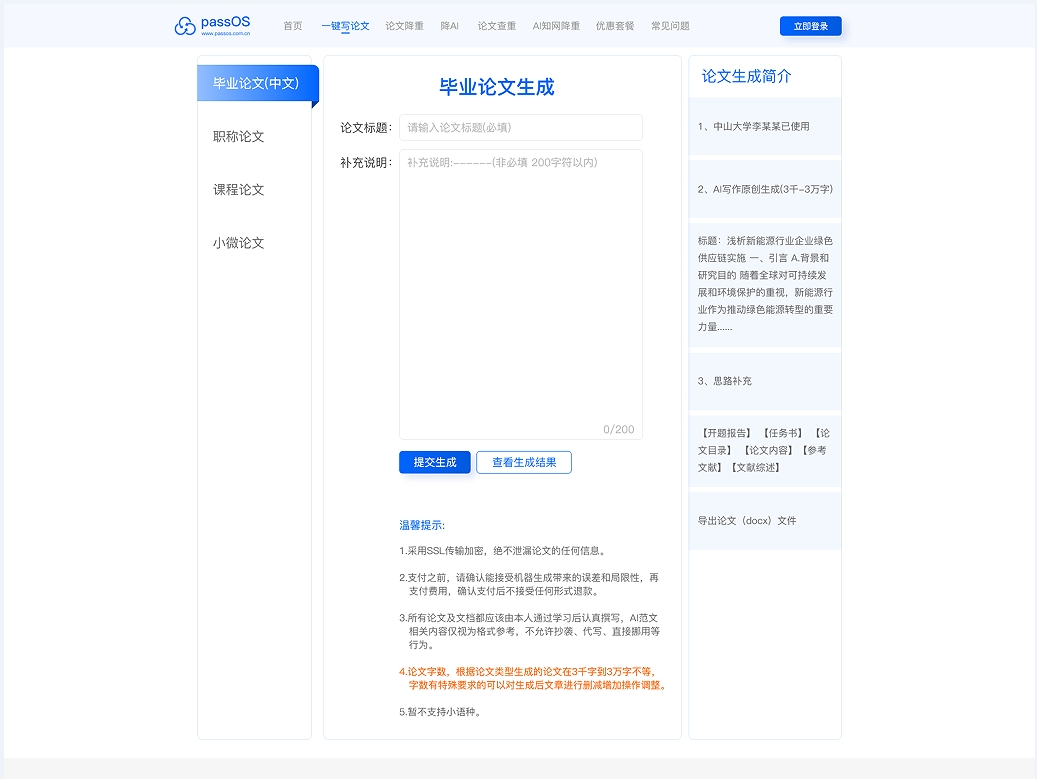
Task: Open the 论文查重 page from the navbar
Action: [x=496, y=26]
